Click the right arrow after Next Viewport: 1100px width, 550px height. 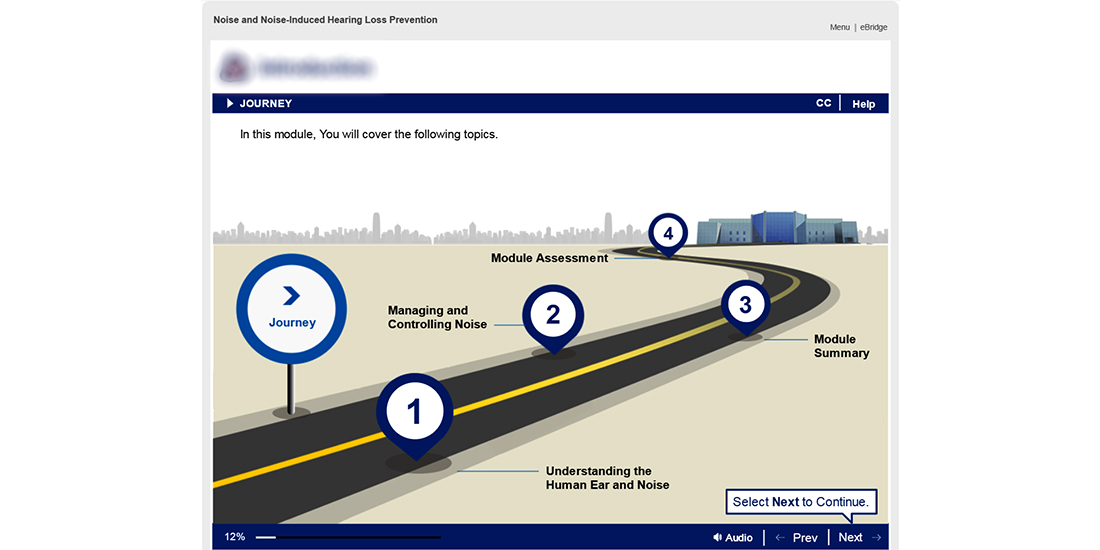coord(876,537)
